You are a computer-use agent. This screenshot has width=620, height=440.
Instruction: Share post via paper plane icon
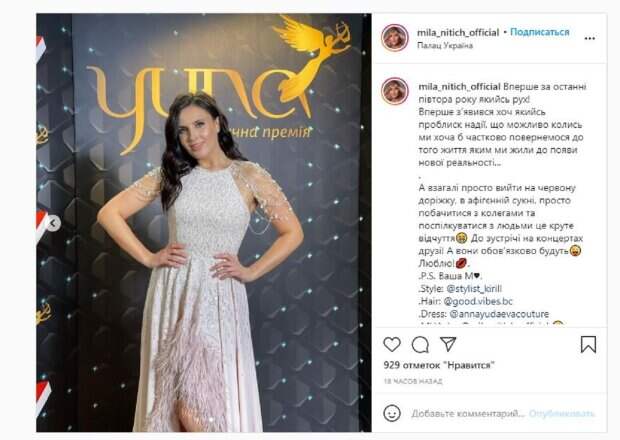(x=448, y=344)
